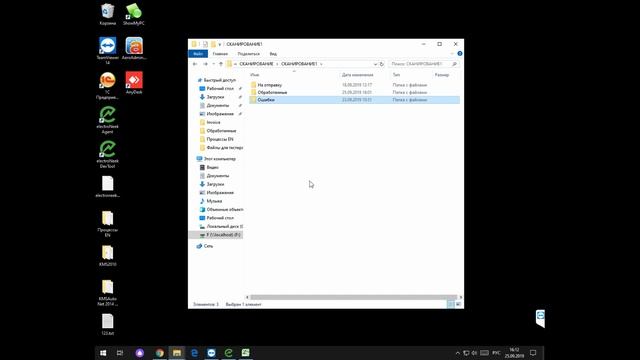Viewport: 640px width, 360px height.
Task: Select the 1C Предприятие desktop icon
Action: (108, 85)
